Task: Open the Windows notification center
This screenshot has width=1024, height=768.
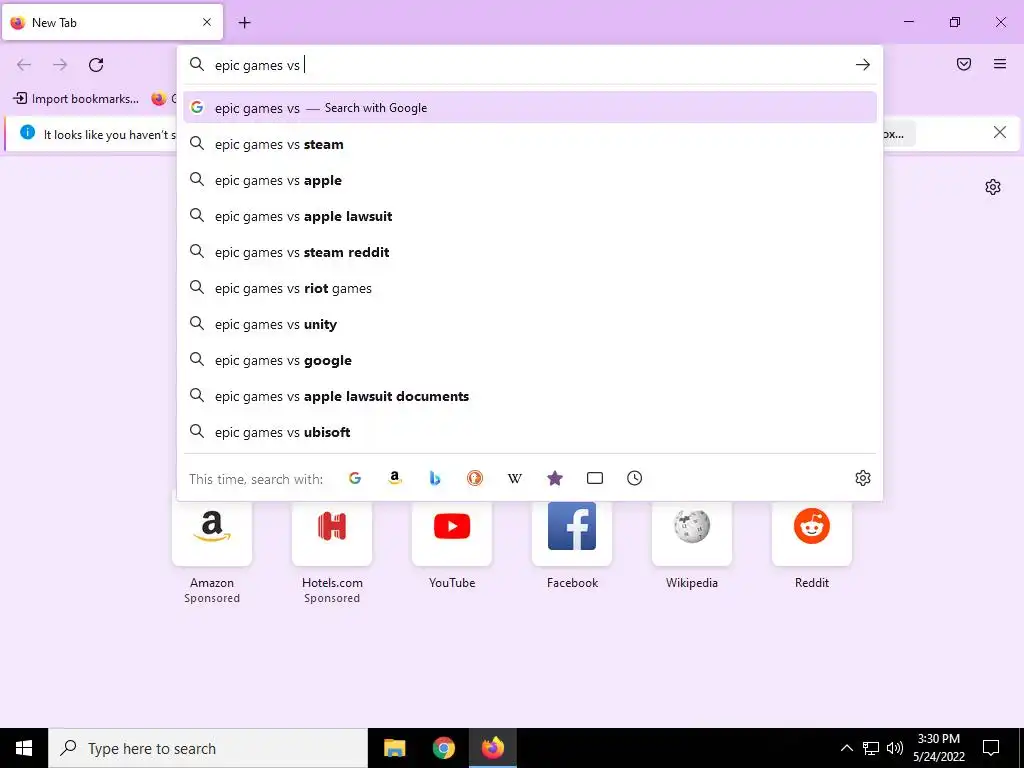Action: pos(991,748)
